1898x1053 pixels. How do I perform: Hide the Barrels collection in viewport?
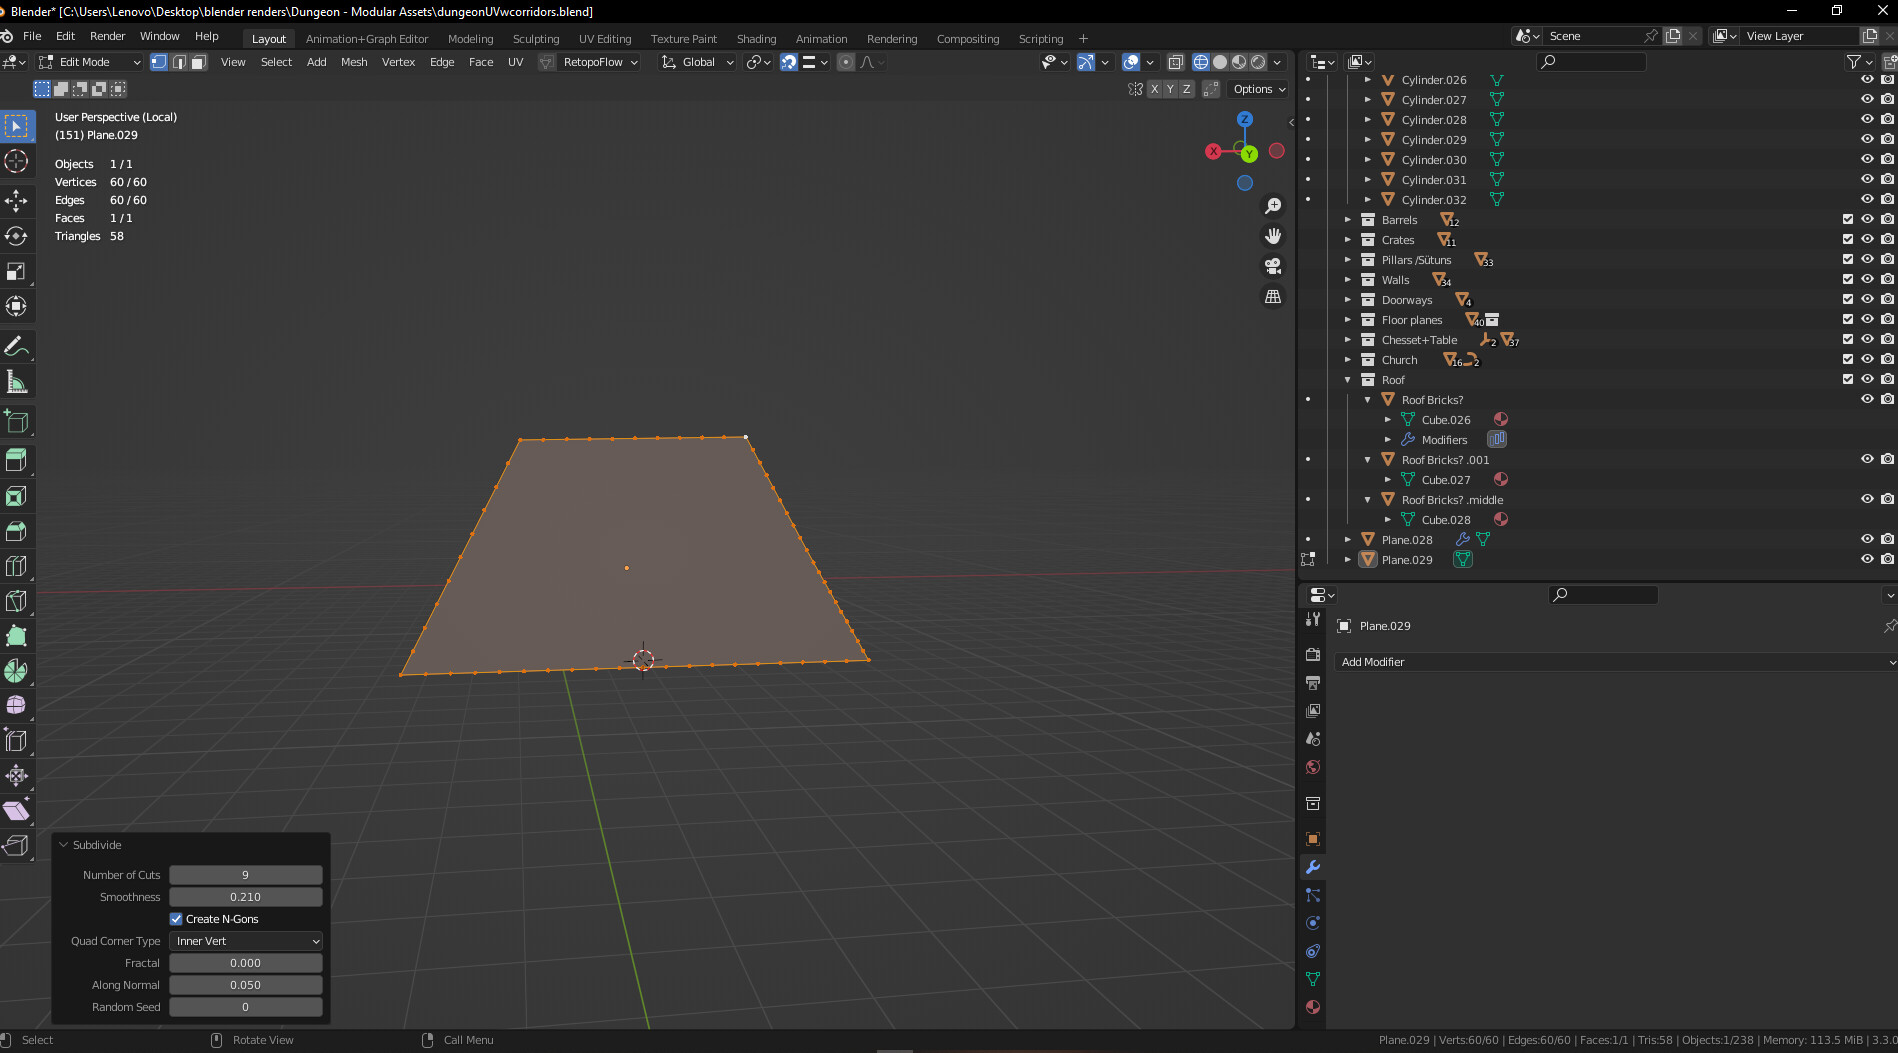pos(1866,219)
